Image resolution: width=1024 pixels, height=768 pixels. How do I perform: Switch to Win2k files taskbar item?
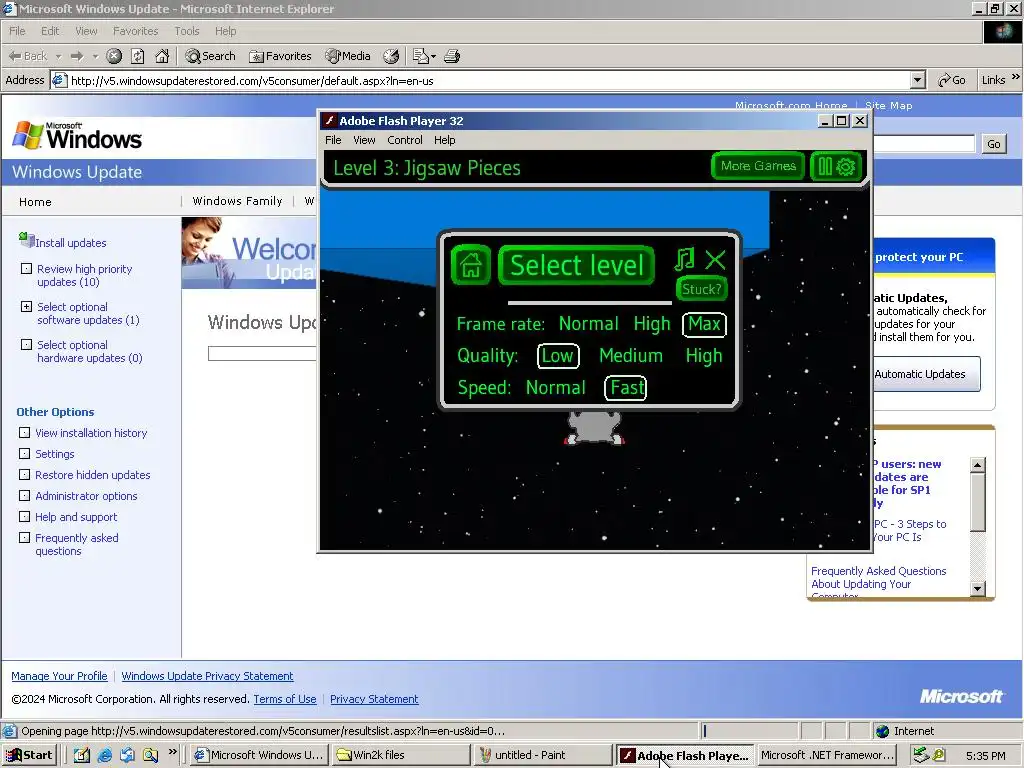400,755
